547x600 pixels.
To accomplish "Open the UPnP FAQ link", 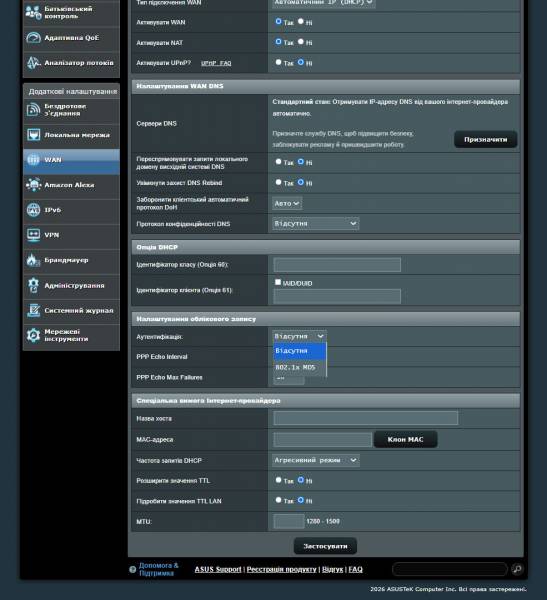I will tap(216, 63).
